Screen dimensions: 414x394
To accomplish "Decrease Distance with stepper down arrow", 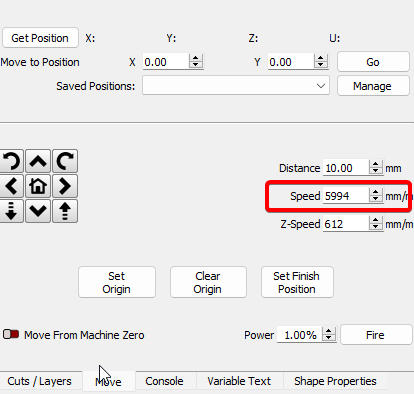I will click(x=376, y=171).
